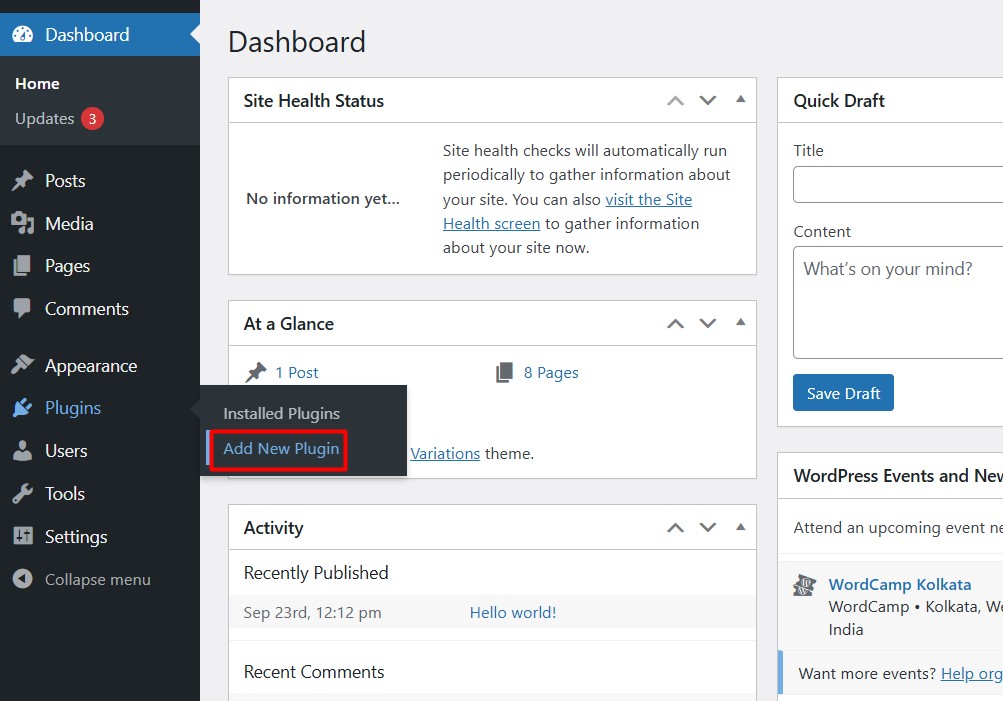Click the Save Draft button
This screenshot has width=1003, height=701.
click(x=843, y=393)
